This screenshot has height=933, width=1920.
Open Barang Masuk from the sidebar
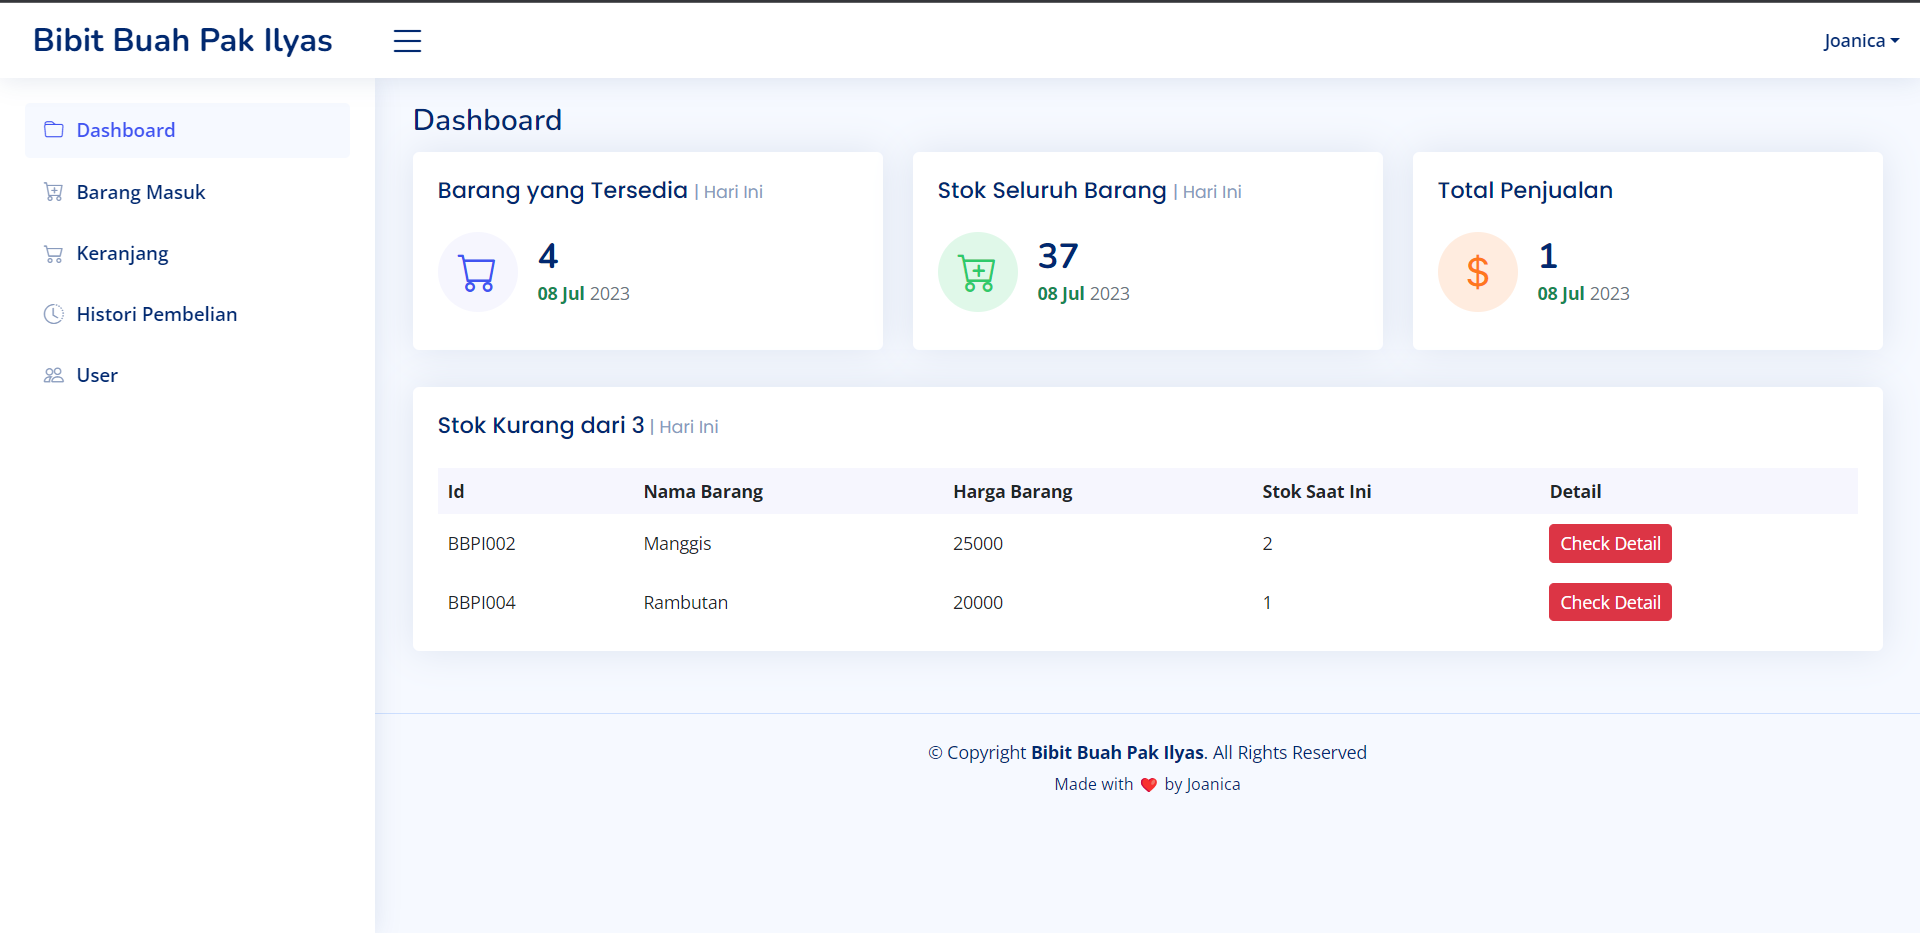click(140, 191)
